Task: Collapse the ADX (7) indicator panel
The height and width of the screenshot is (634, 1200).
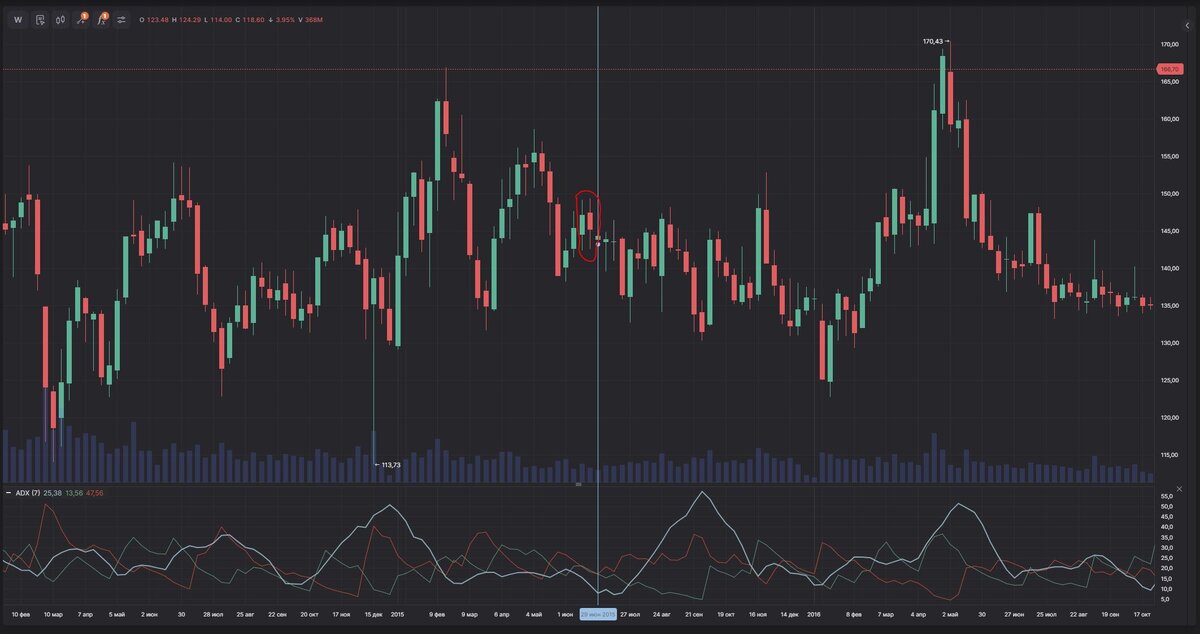Action: (x=9, y=493)
